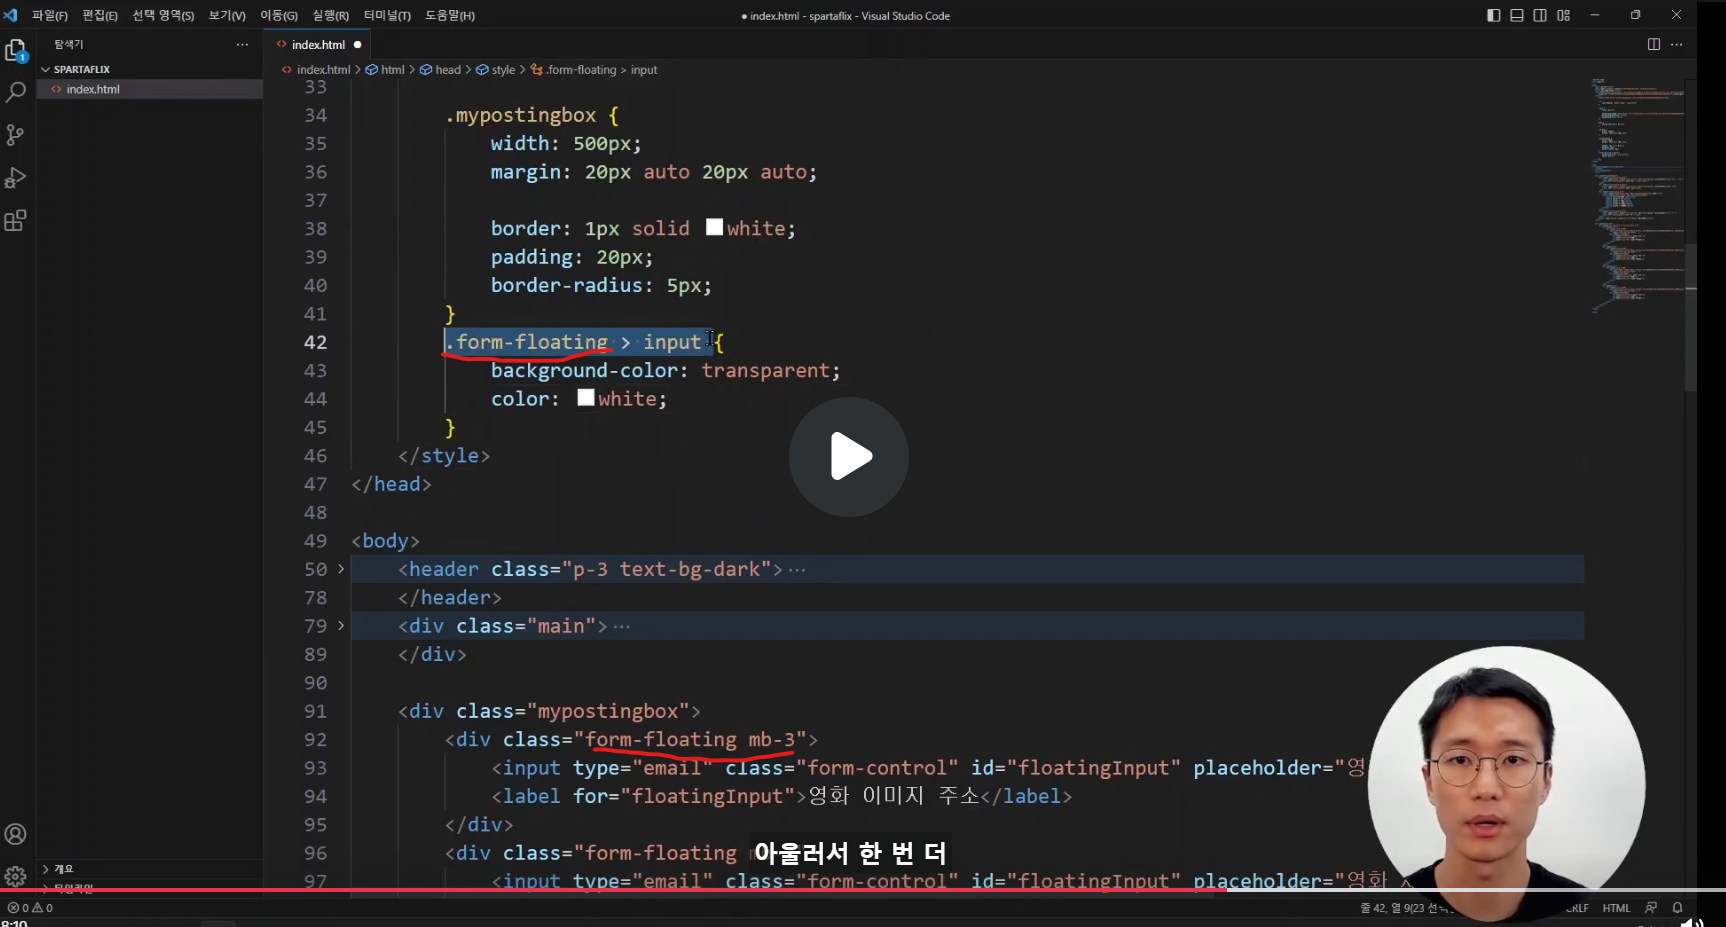Image resolution: width=1726 pixels, height=927 pixels.
Task: Toggle secondary sidebar layout icon
Action: pos(1540,15)
